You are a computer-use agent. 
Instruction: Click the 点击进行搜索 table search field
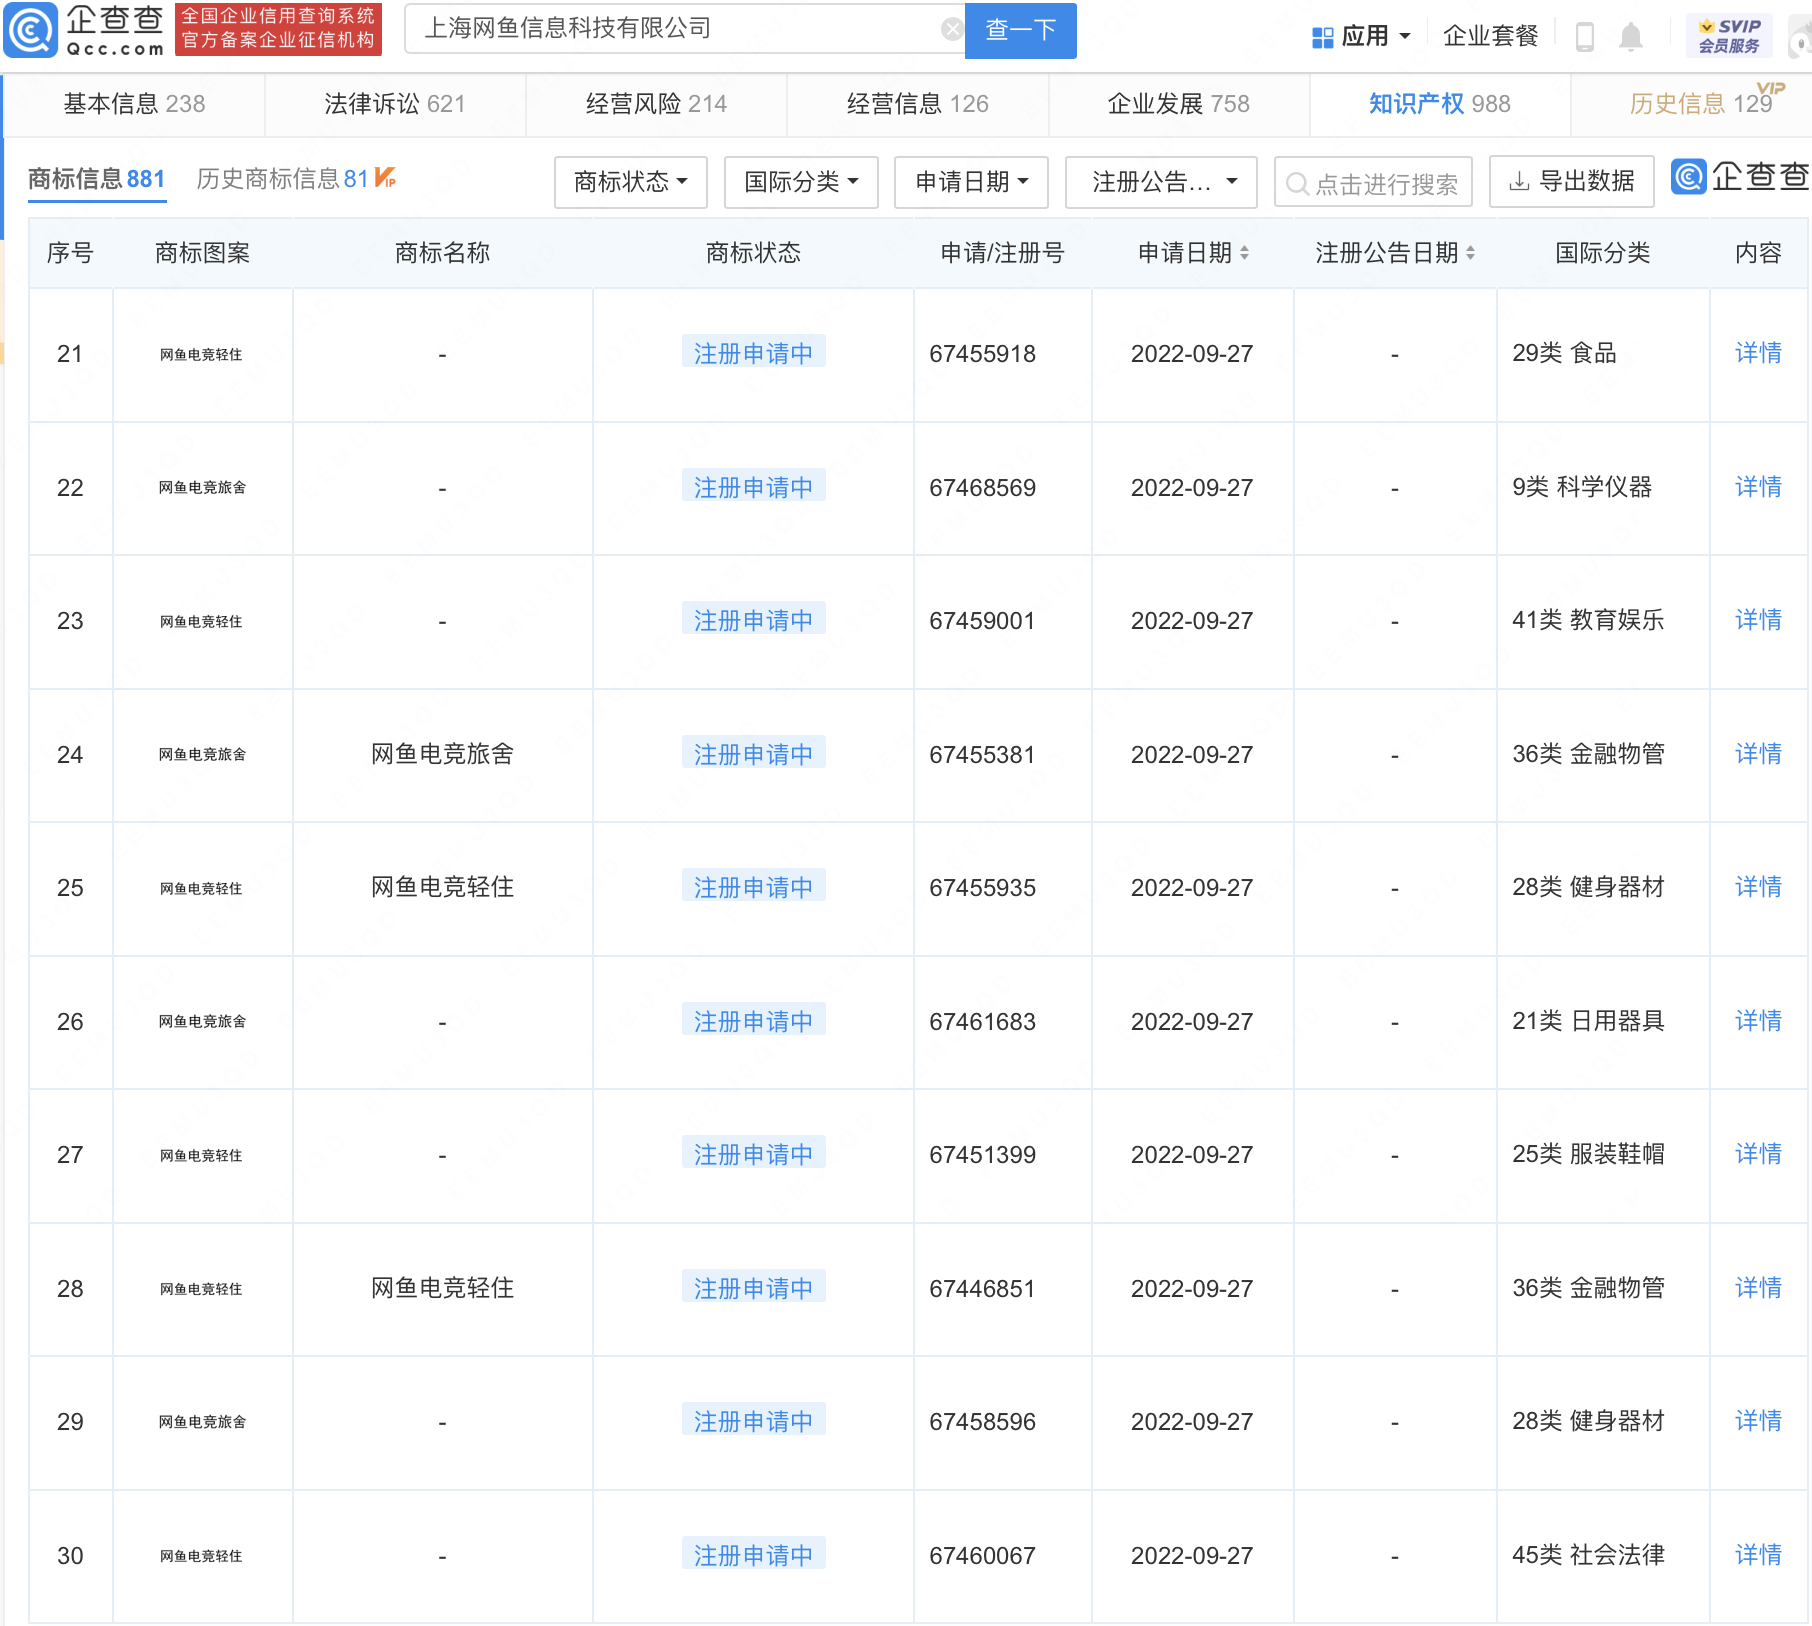tap(1373, 183)
